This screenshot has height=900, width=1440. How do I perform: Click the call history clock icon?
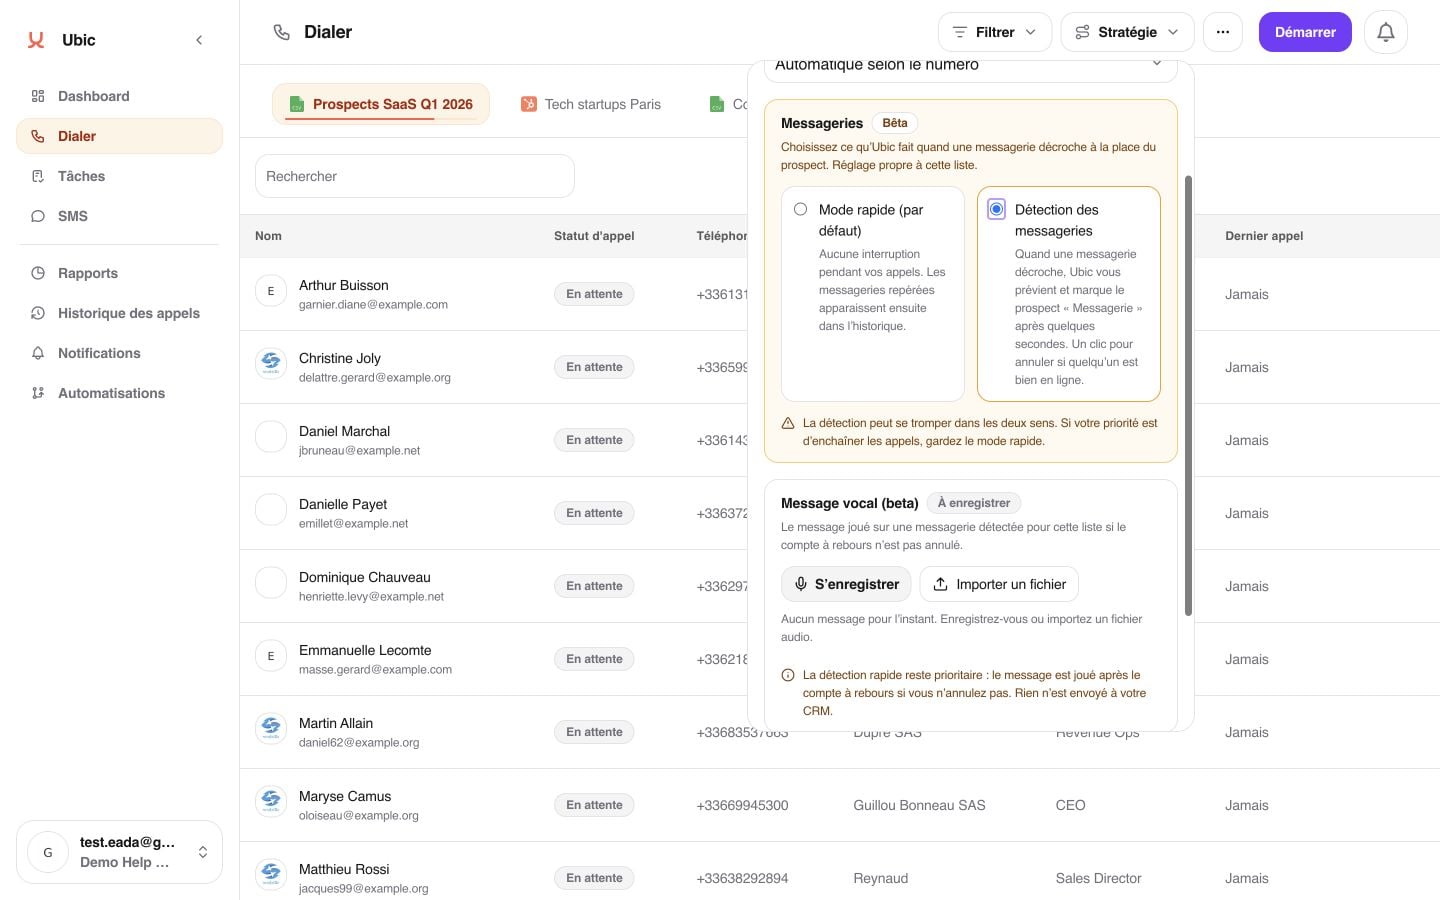[x=38, y=313]
